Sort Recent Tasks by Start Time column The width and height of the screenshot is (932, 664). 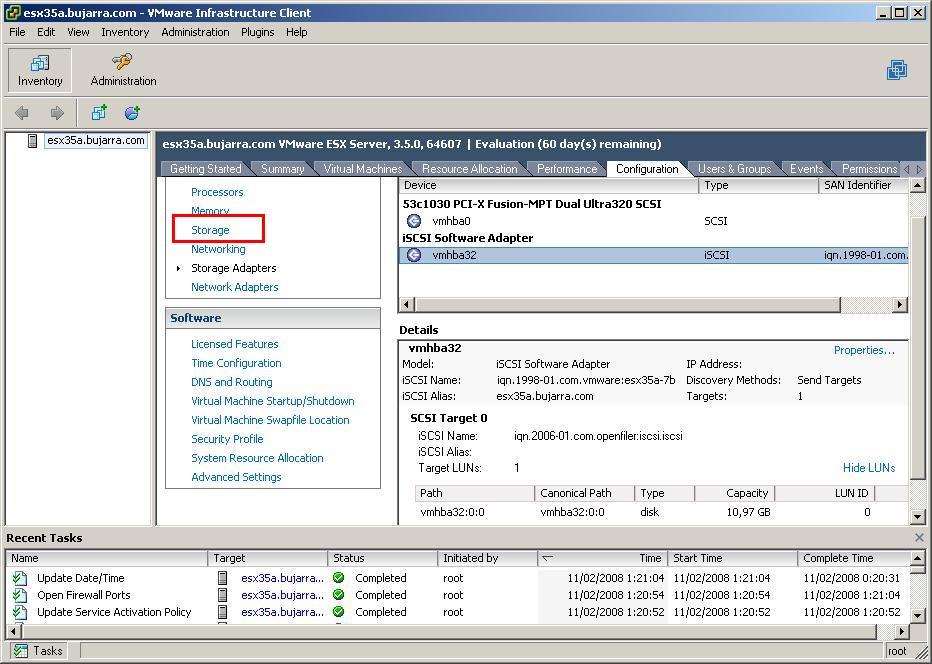click(732, 558)
